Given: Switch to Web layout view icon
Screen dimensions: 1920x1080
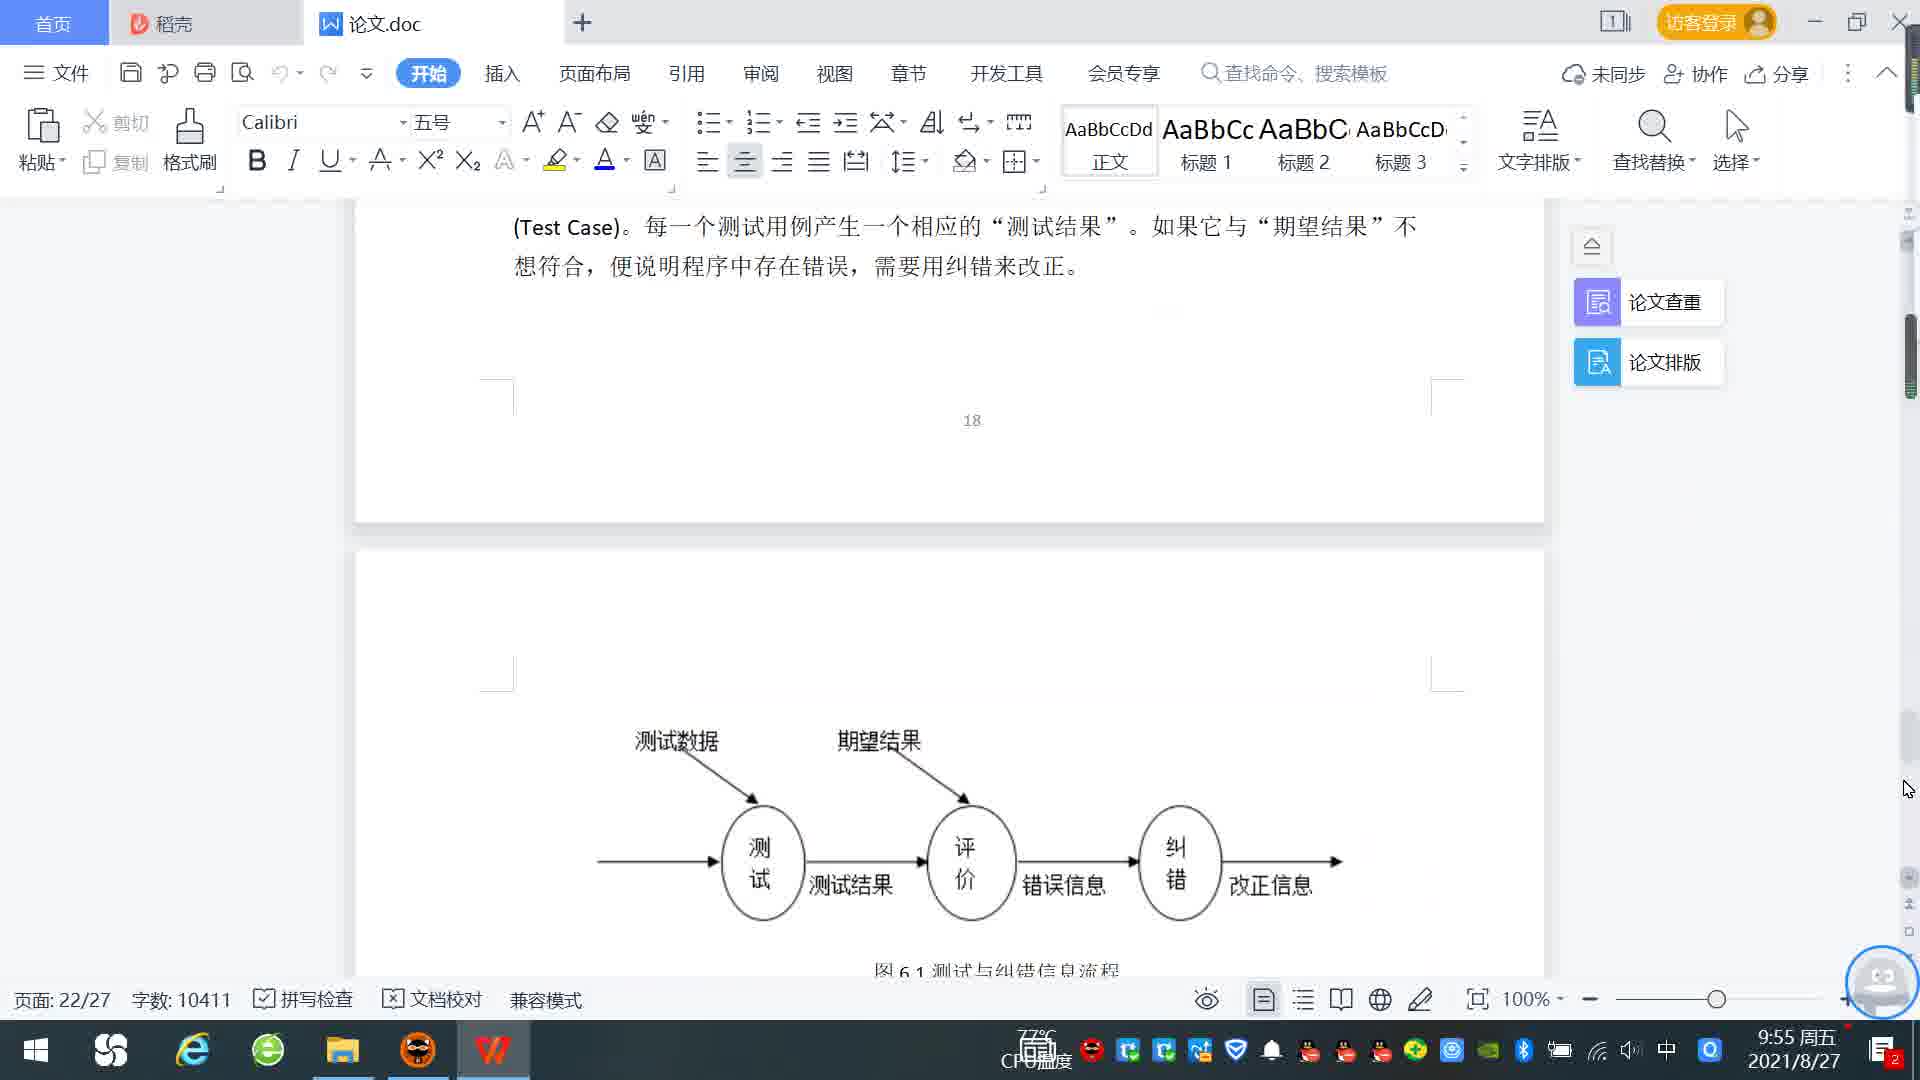Looking at the screenshot, I should point(1380,999).
